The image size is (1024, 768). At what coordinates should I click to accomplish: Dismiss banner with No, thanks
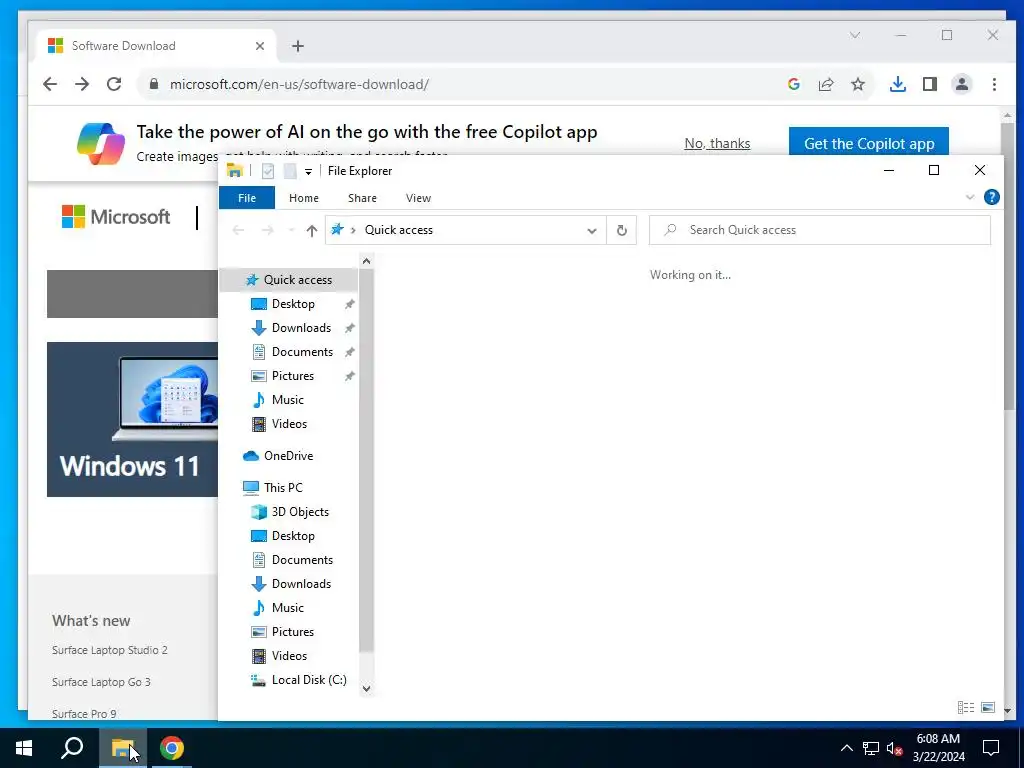click(717, 143)
